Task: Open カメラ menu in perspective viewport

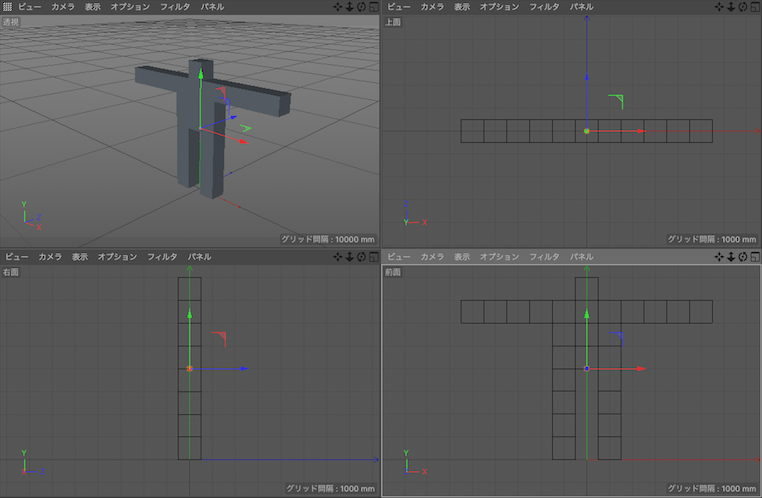Action: [63, 7]
